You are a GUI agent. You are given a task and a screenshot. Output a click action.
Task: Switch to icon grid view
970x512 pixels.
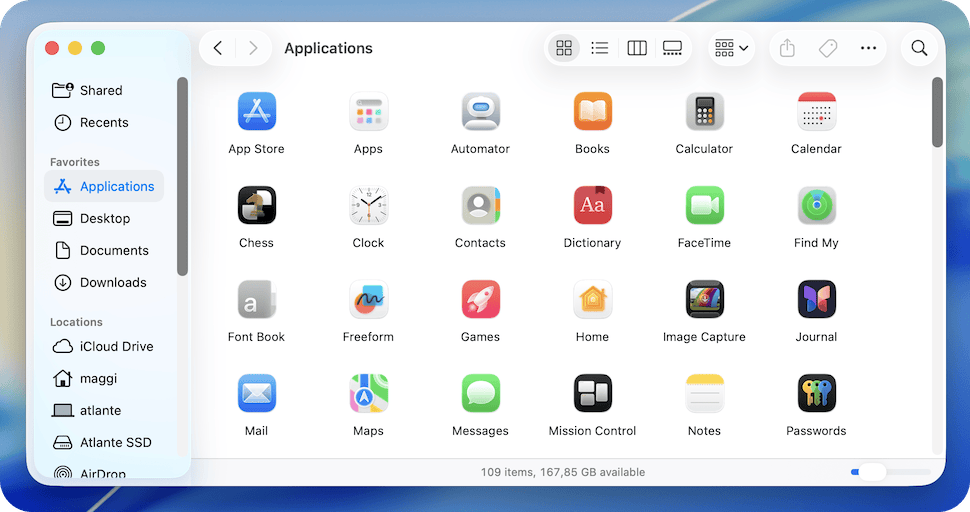coord(564,48)
